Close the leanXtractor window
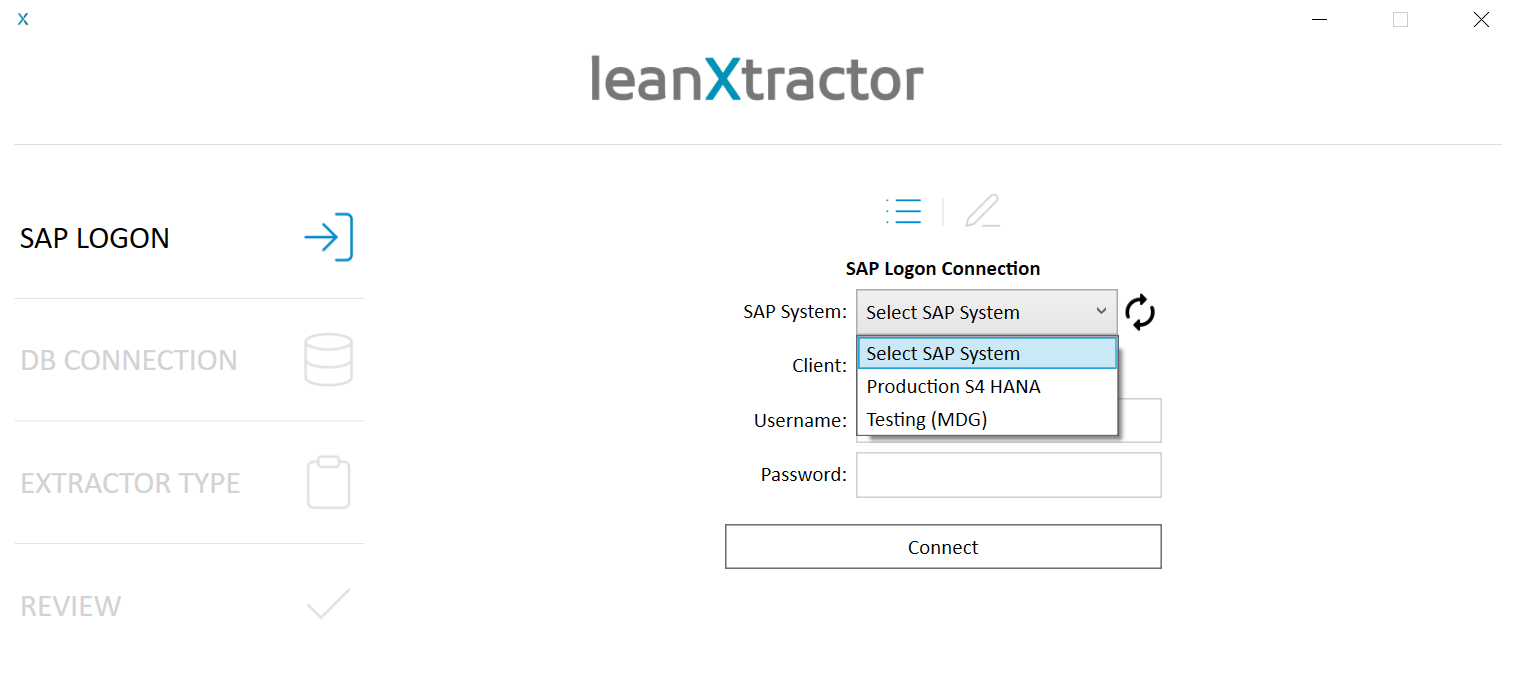 [x=1481, y=20]
